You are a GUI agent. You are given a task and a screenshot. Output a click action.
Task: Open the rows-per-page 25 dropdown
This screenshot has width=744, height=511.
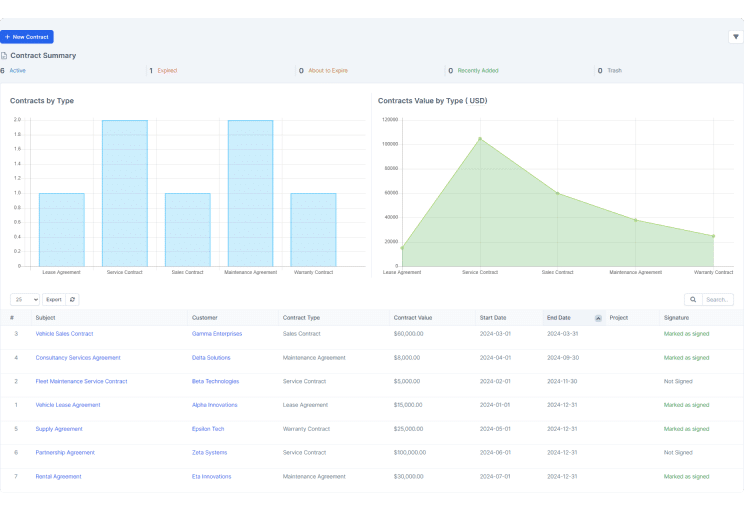[25, 299]
